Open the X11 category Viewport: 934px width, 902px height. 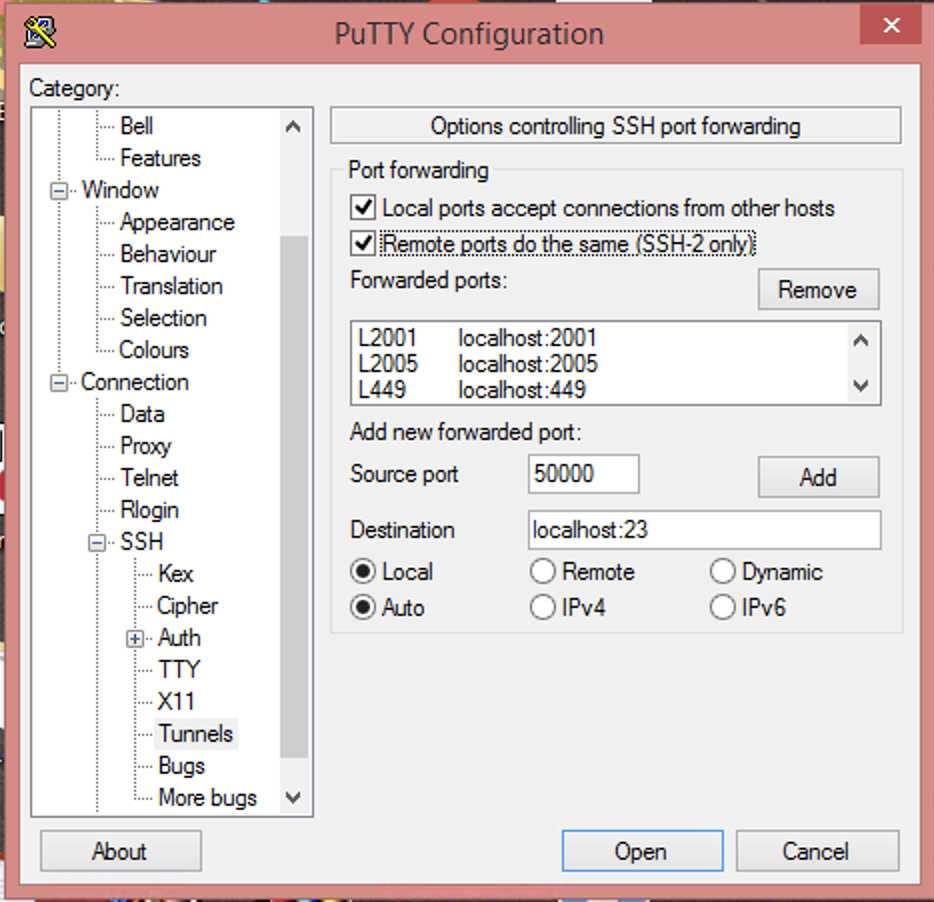pyautogui.click(x=176, y=702)
